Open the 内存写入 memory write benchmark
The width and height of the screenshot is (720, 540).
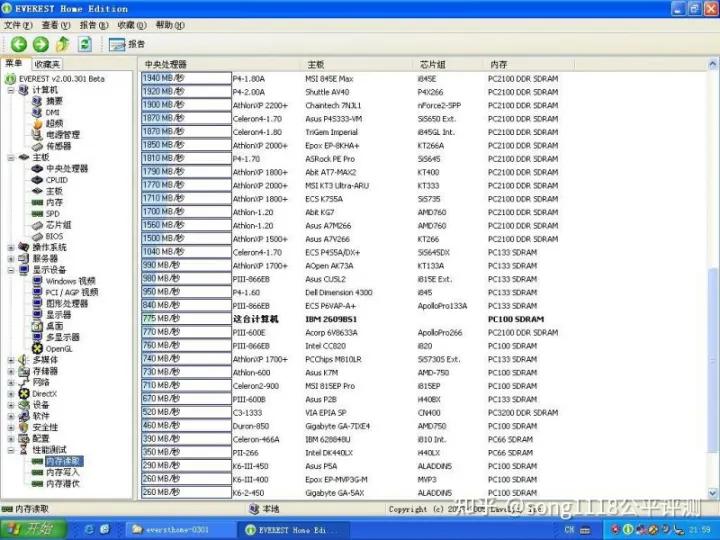click(62, 472)
